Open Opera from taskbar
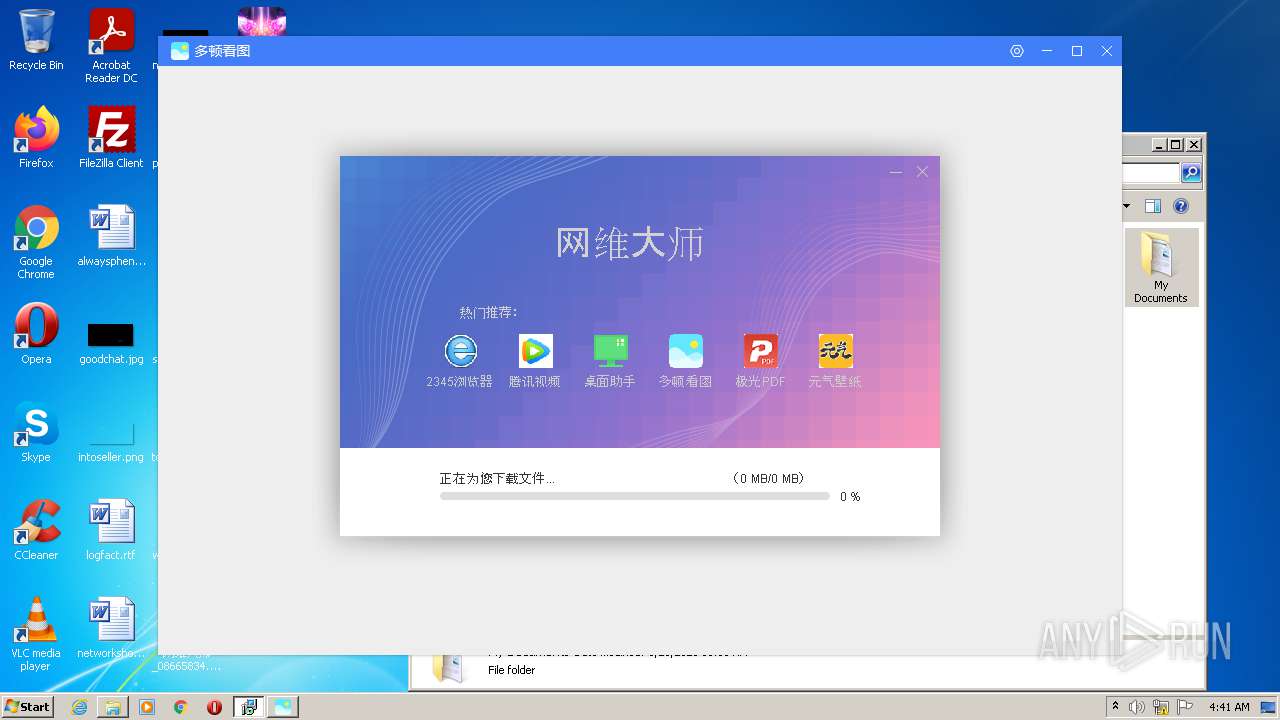 coord(214,707)
